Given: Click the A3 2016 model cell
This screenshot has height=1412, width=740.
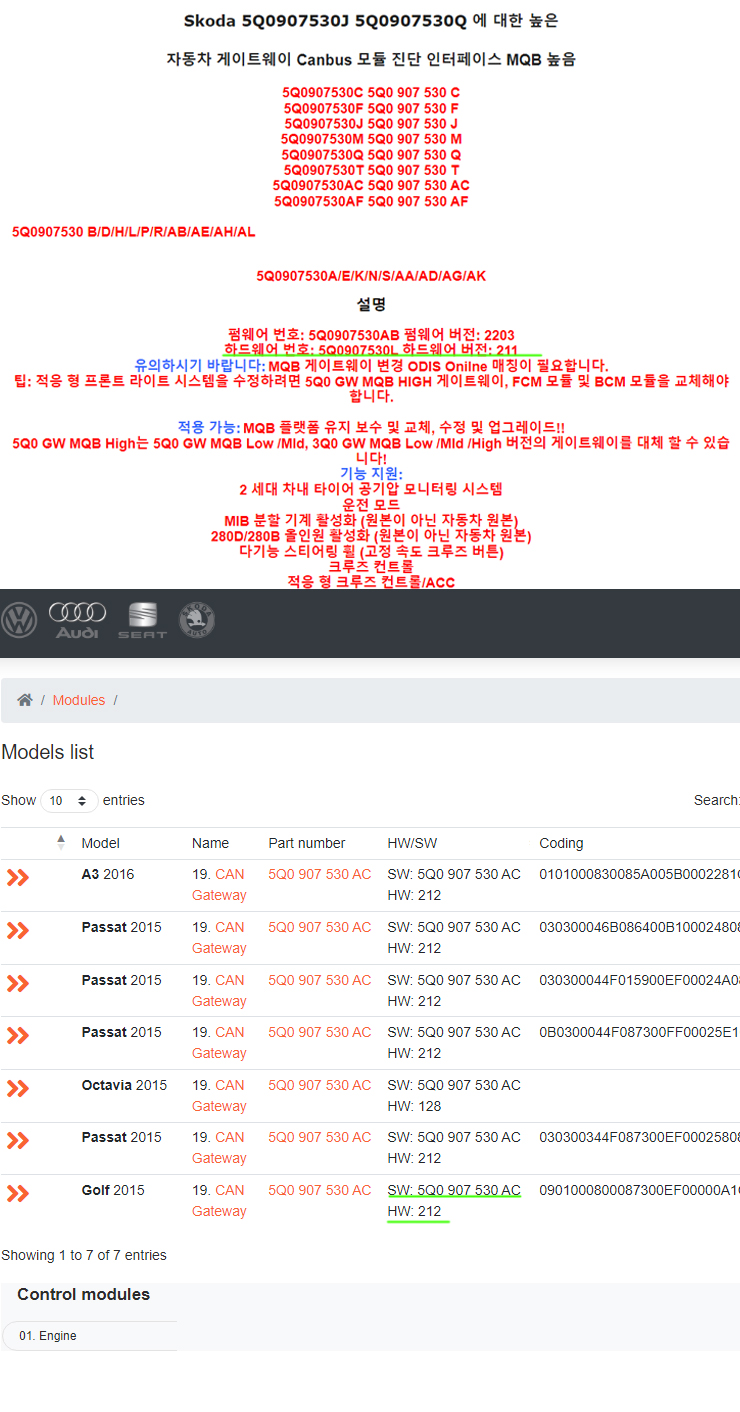Looking at the screenshot, I should [107, 874].
